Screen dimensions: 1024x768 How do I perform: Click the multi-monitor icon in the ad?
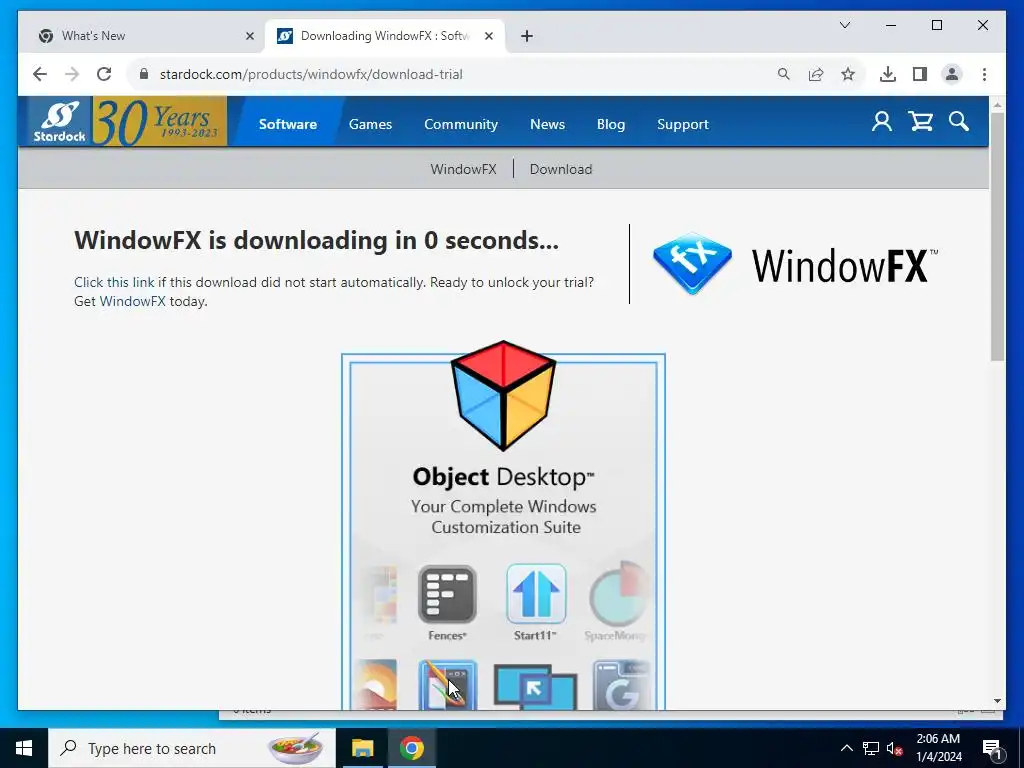point(536,686)
